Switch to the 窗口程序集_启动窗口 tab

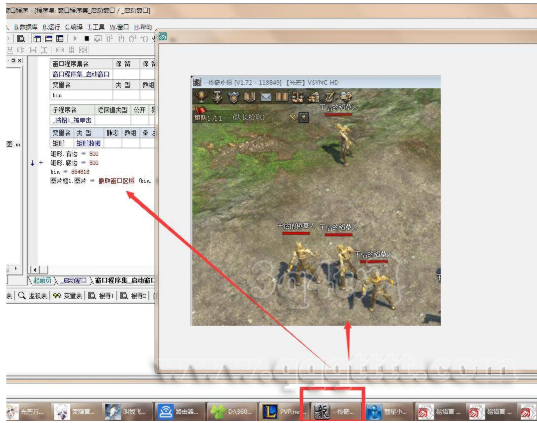[124, 281]
